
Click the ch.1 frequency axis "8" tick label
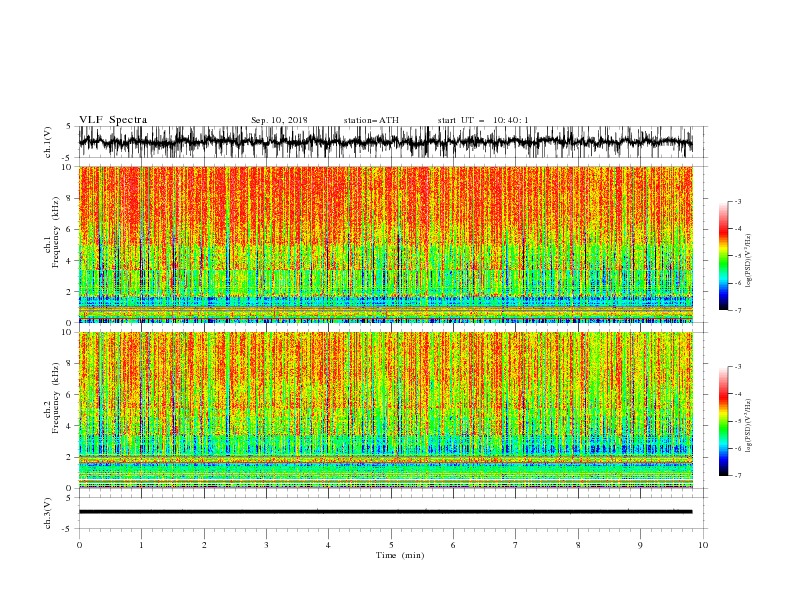point(70,198)
